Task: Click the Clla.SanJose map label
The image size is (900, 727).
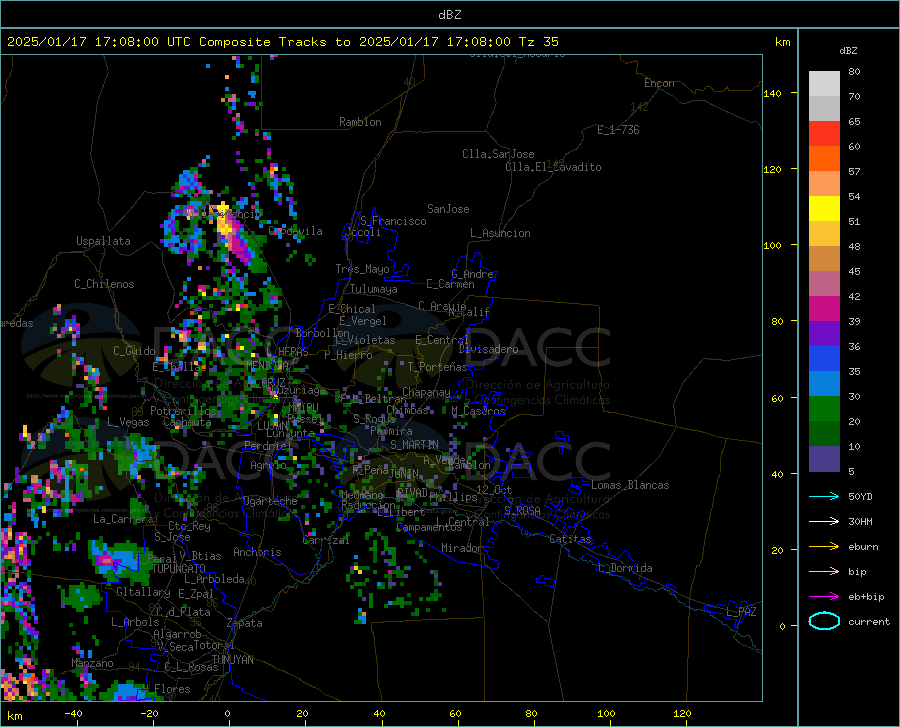Action: point(498,154)
